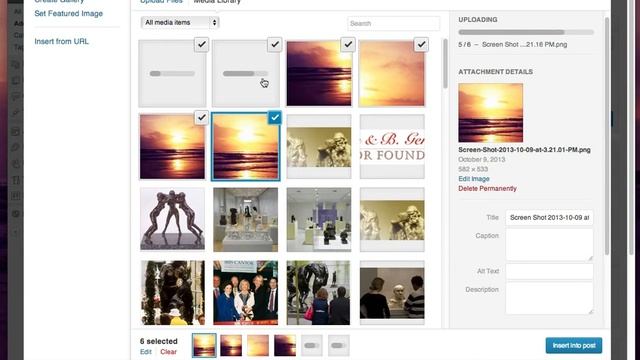
Task: Uncheck the second-row left sunset's checkmark
Action: 202,118
